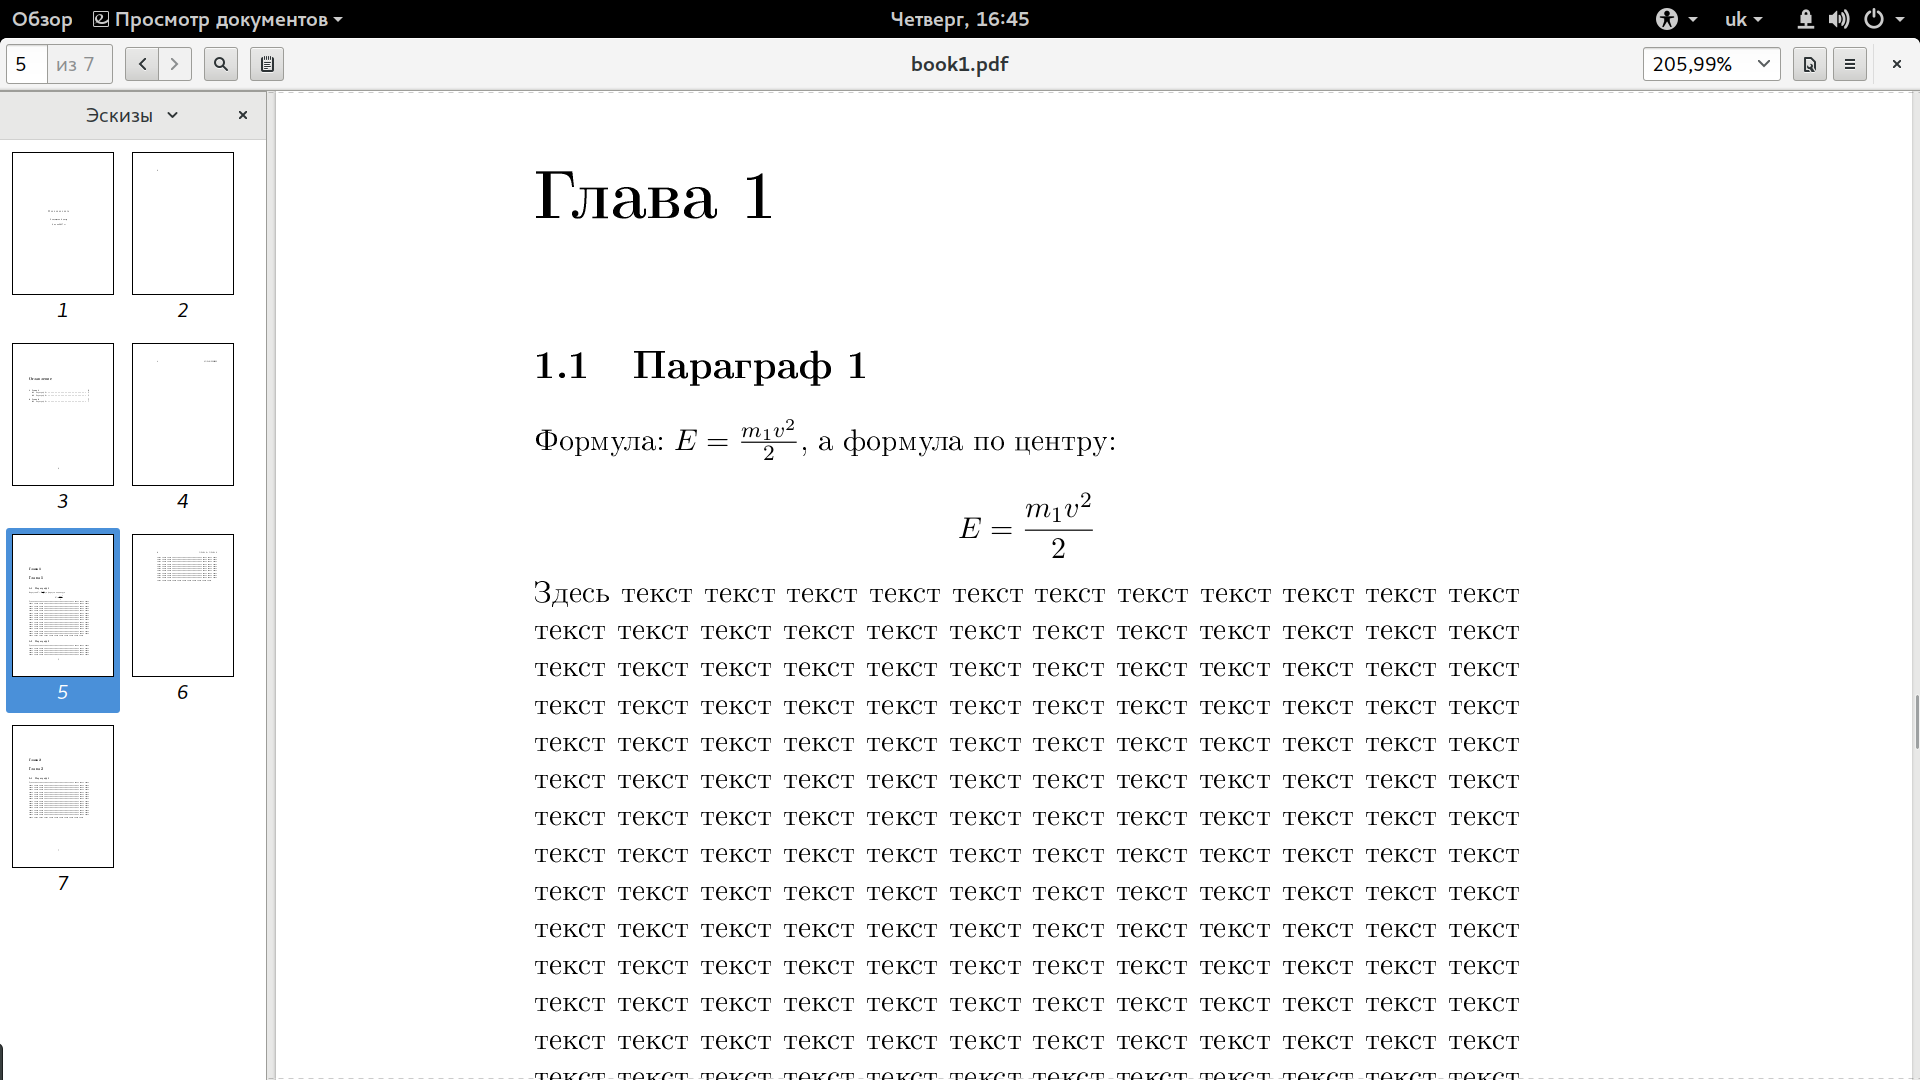Open the 205,99% zoom level dropdown
This screenshot has height=1080, width=1920.
point(1711,64)
